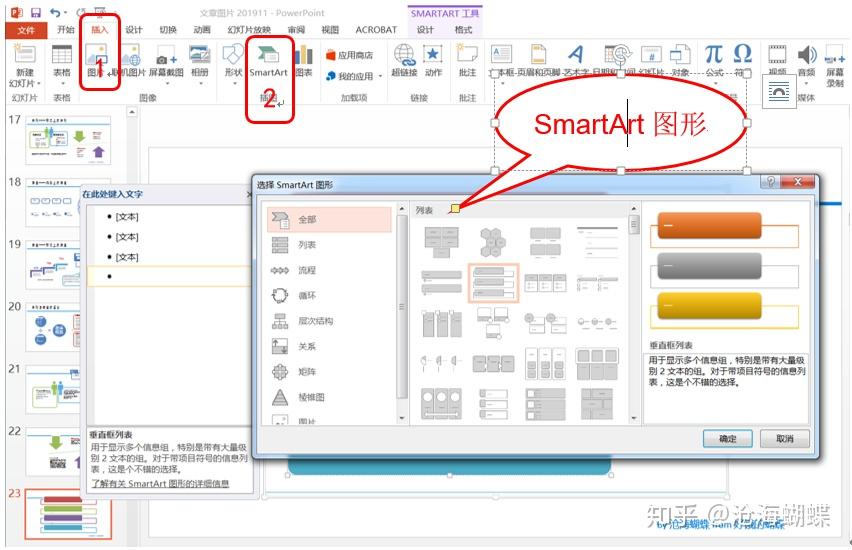Click the New Slide (新建幻灯片) icon
852x550 pixels.
pos(24,54)
